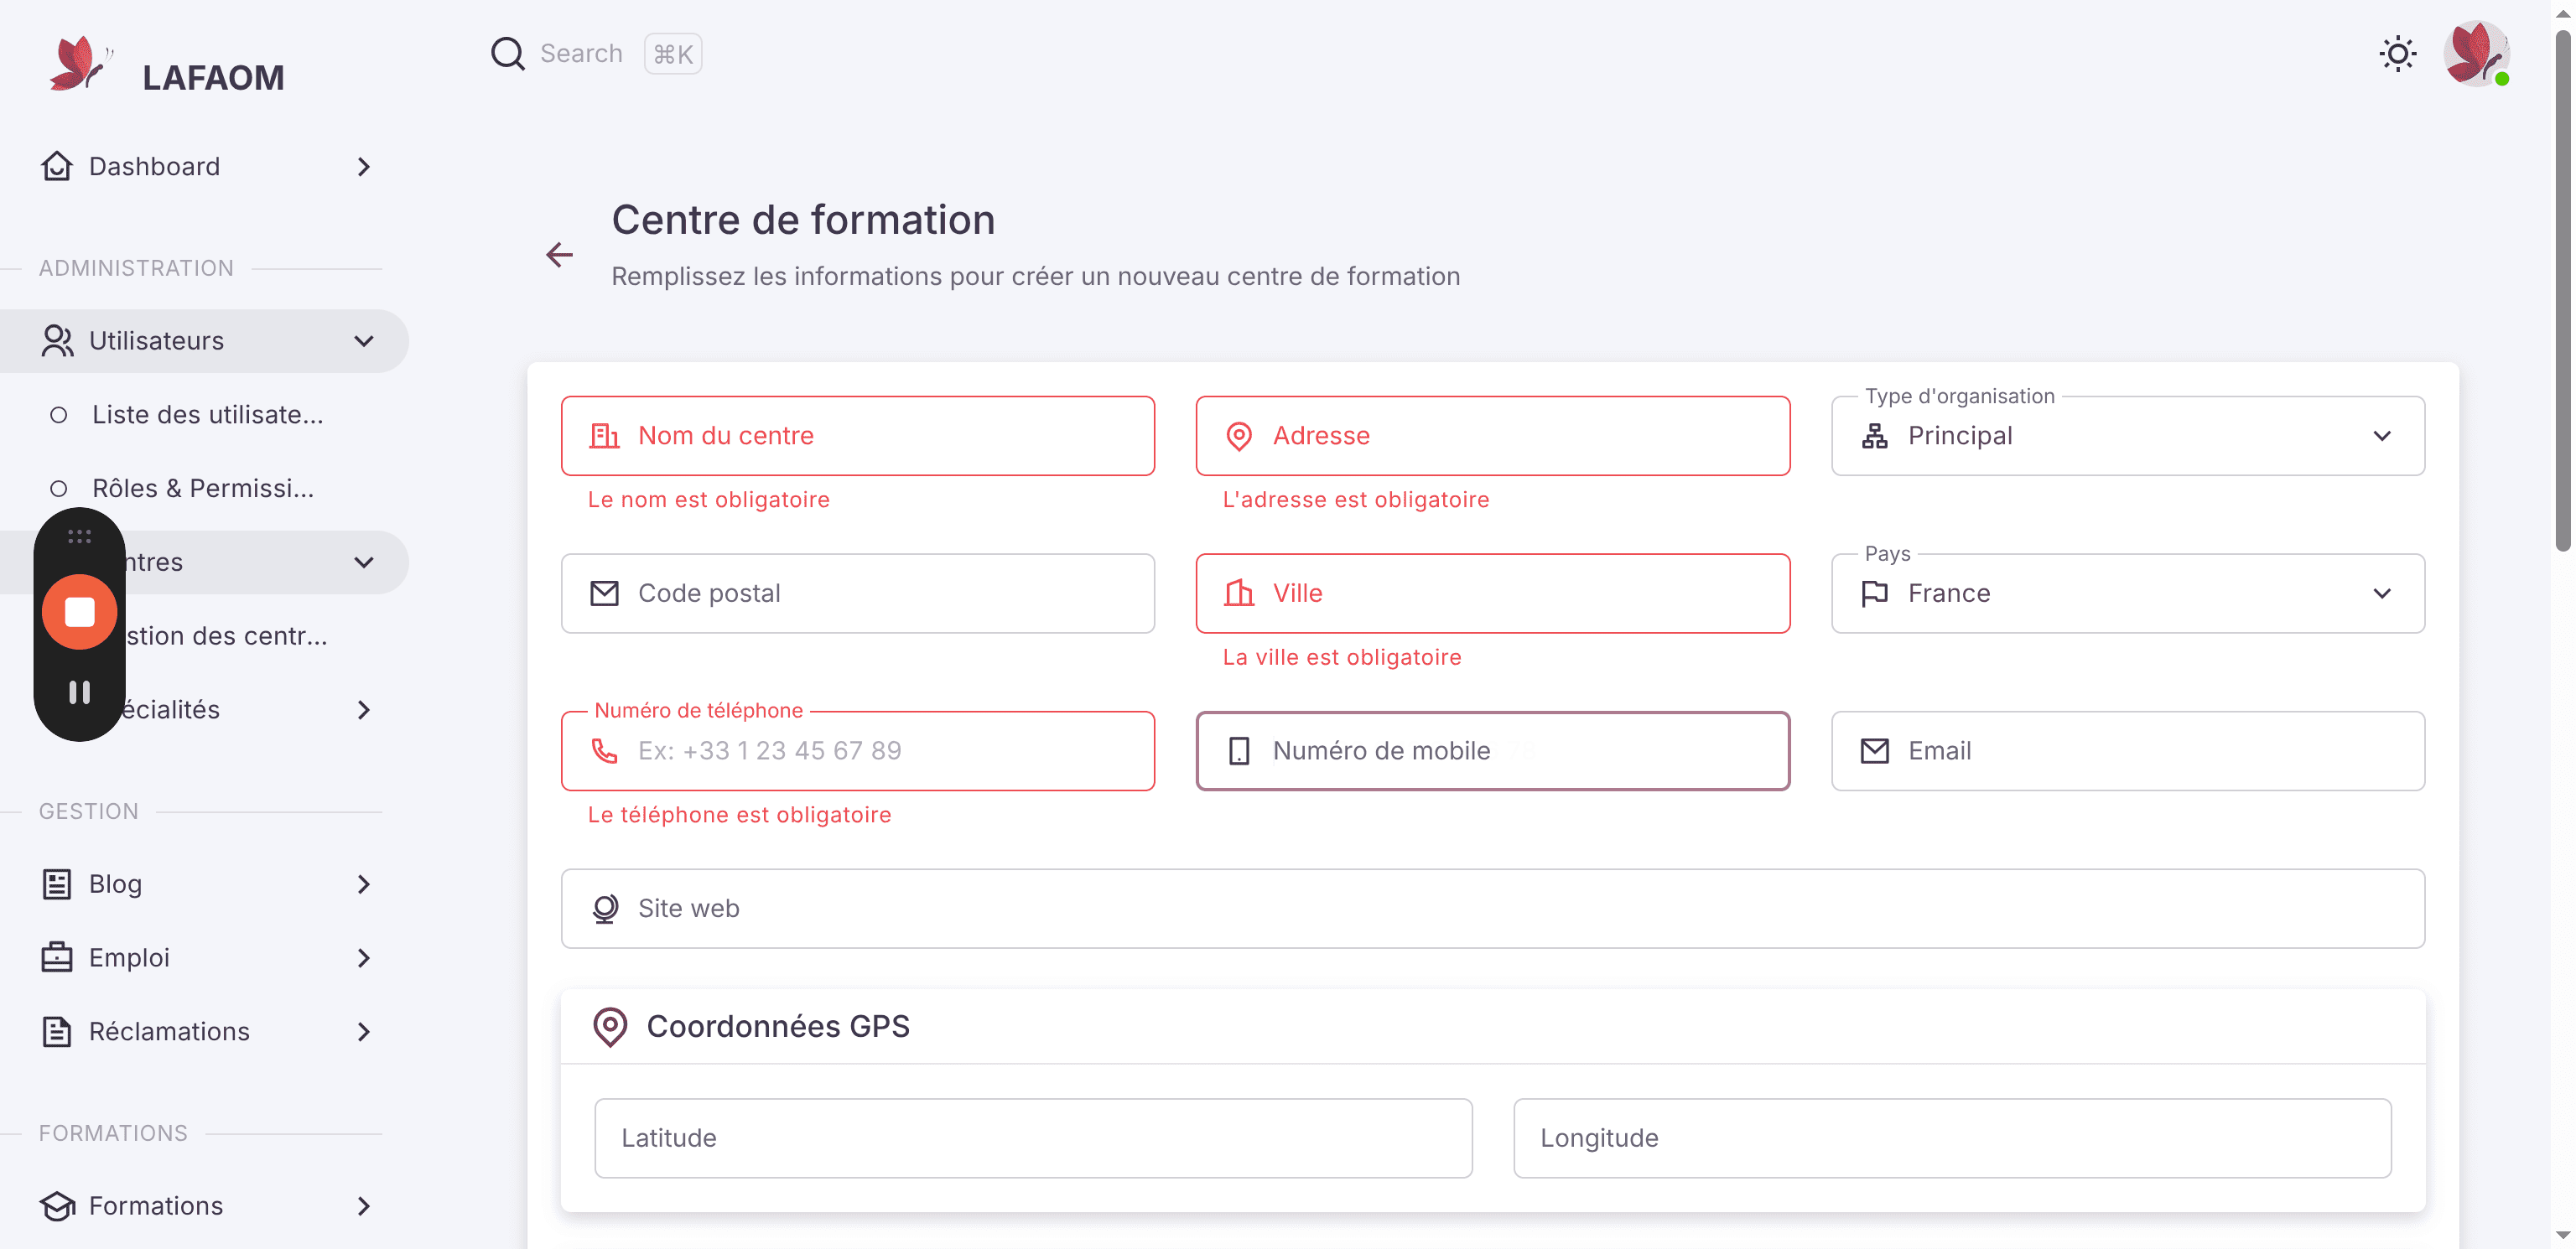Focus the Latitude input field
2576x1249 pixels.
(x=1033, y=1138)
